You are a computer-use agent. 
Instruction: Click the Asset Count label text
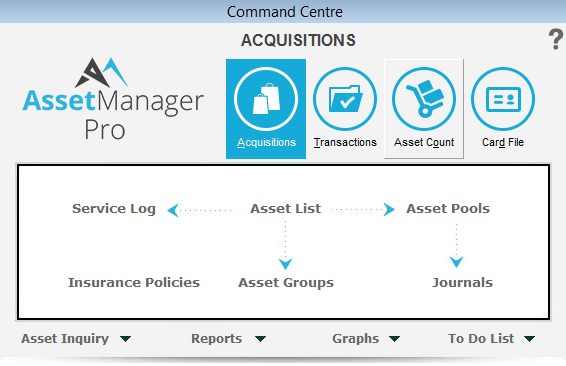[424, 143]
